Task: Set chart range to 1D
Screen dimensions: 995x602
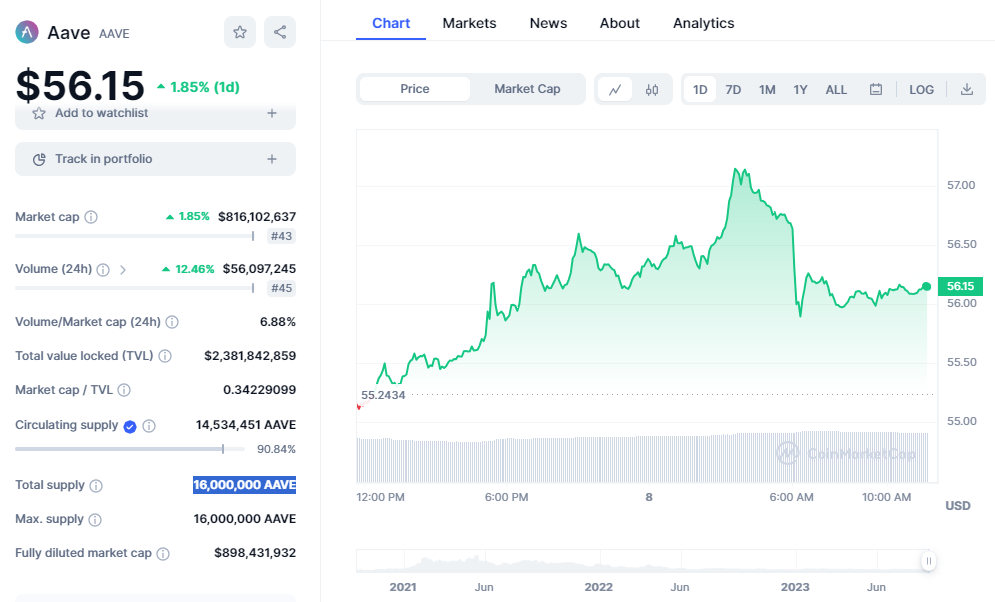Action: (700, 89)
